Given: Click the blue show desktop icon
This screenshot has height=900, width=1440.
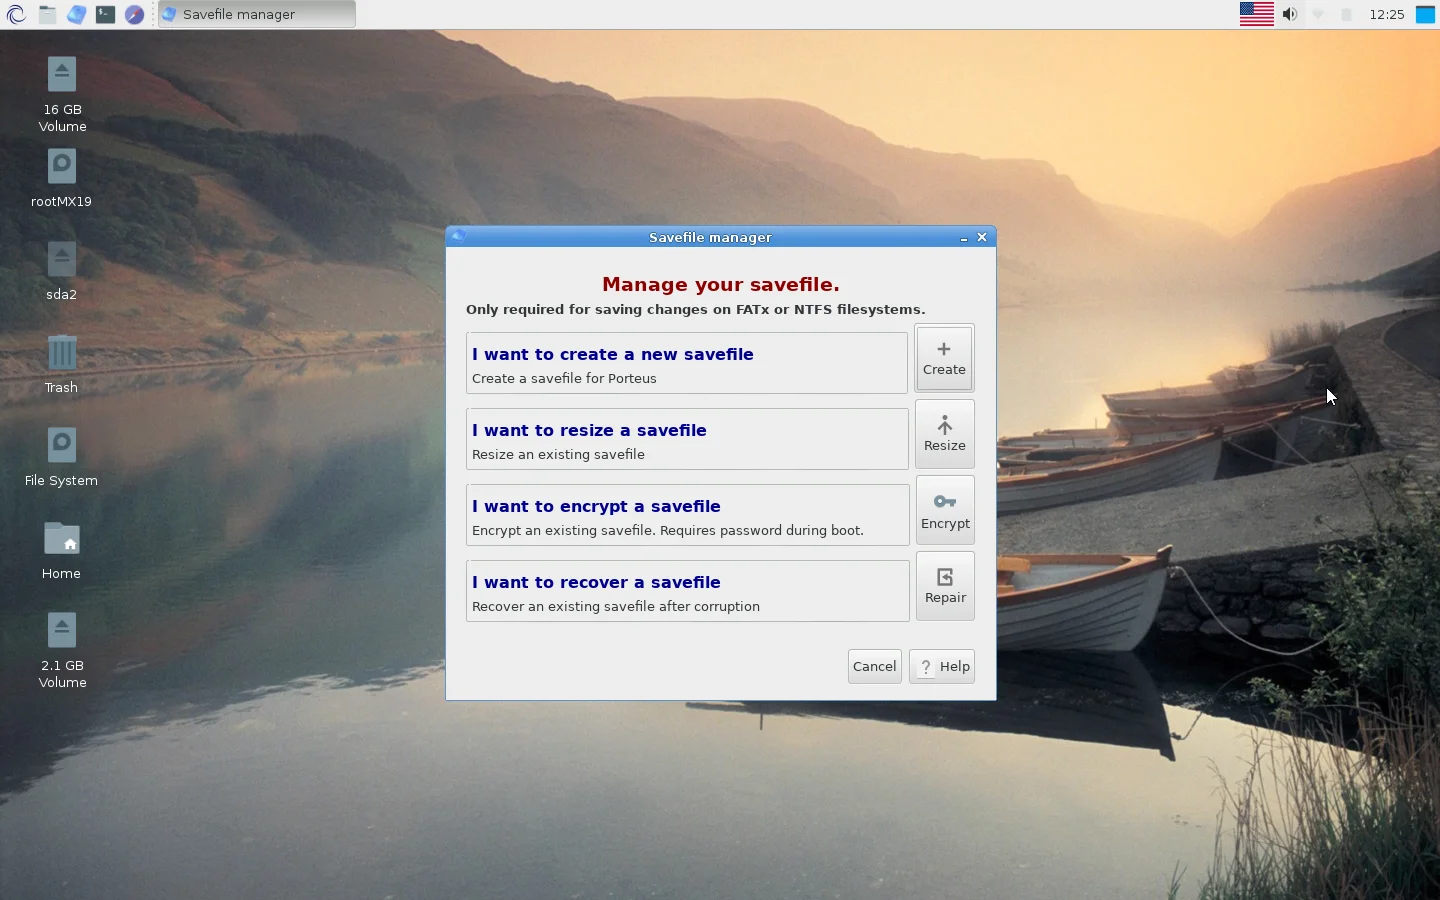Looking at the screenshot, I should (x=1426, y=14).
